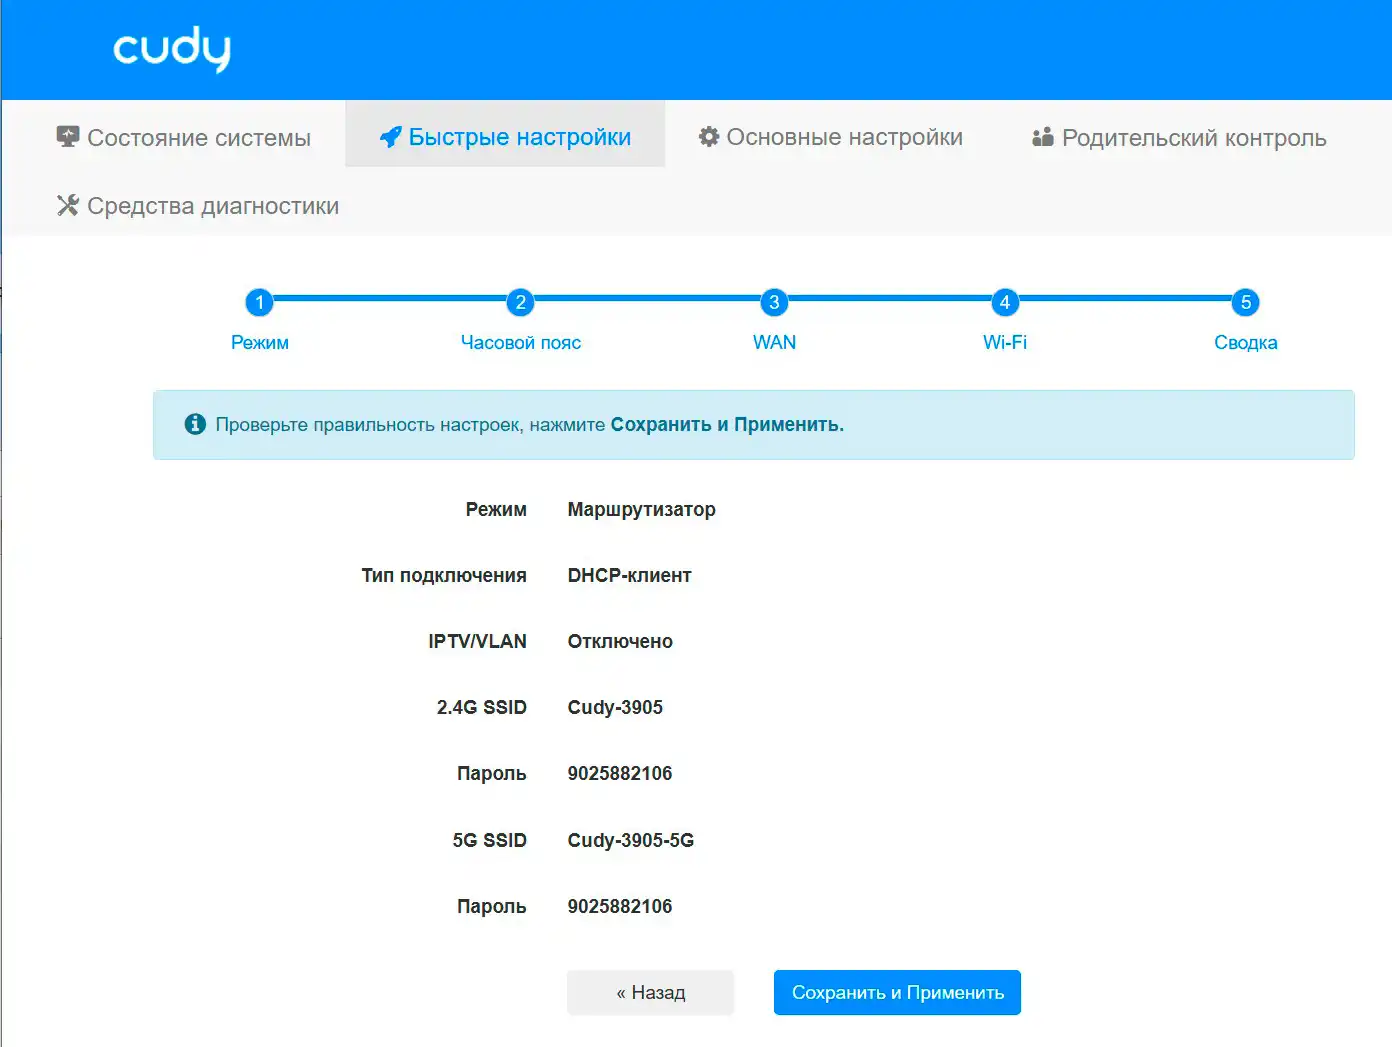Click the rocket icon beside Быстрые настройки
The height and width of the screenshot is (1047, 1392).
[x=391, y=137]
